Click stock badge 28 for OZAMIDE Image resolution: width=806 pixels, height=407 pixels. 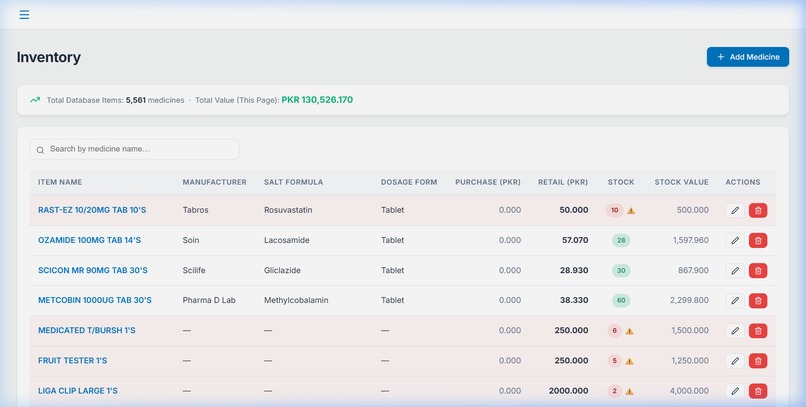621,240
